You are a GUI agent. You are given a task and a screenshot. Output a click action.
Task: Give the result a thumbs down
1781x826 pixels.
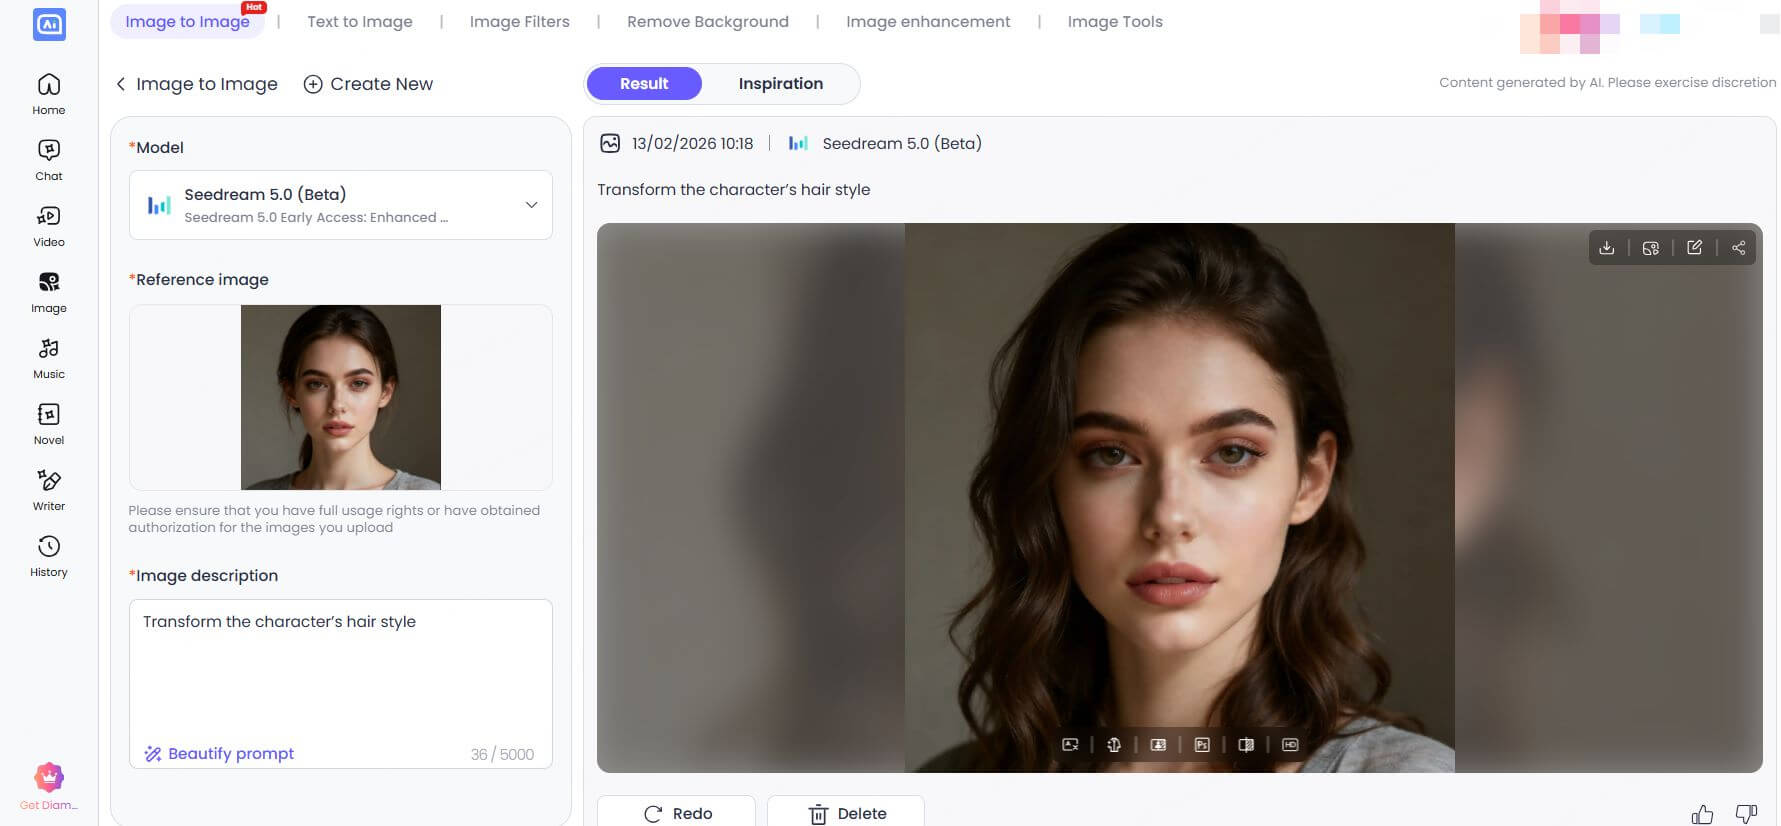tap(1746, 814)
